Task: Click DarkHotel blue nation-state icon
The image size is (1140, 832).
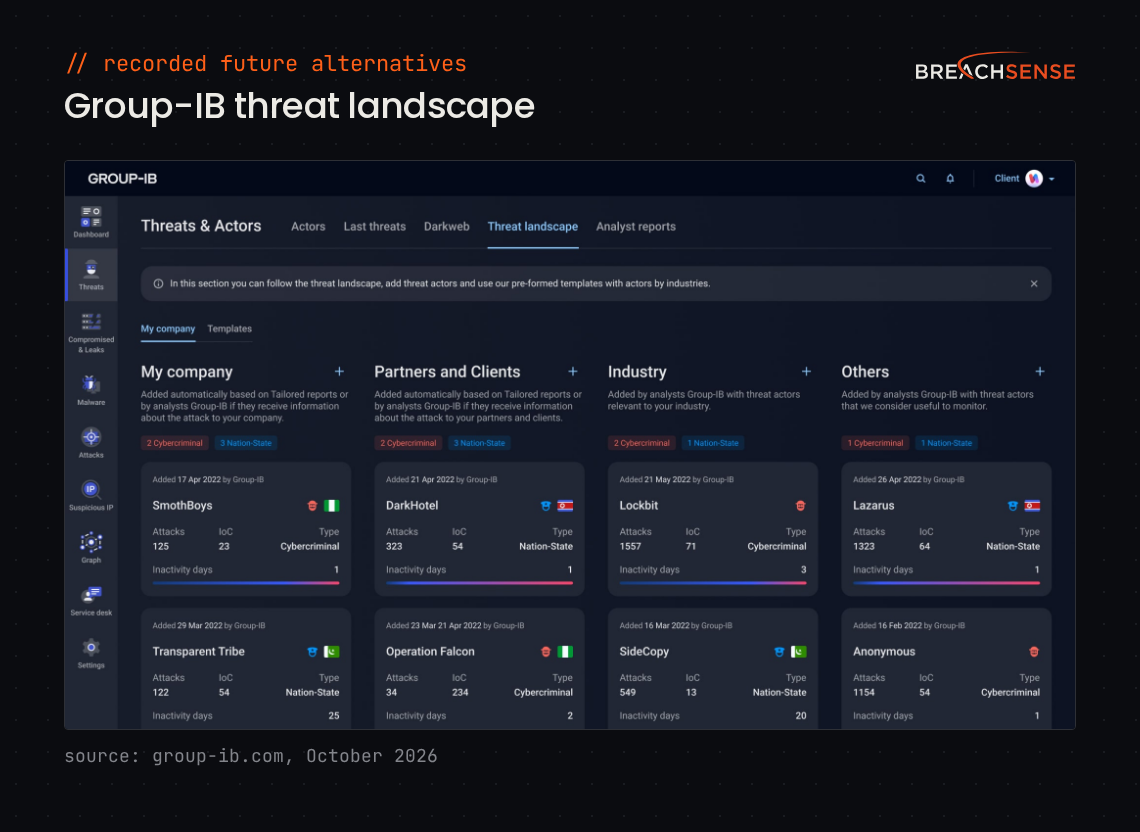Action: (x=545, y=505)
